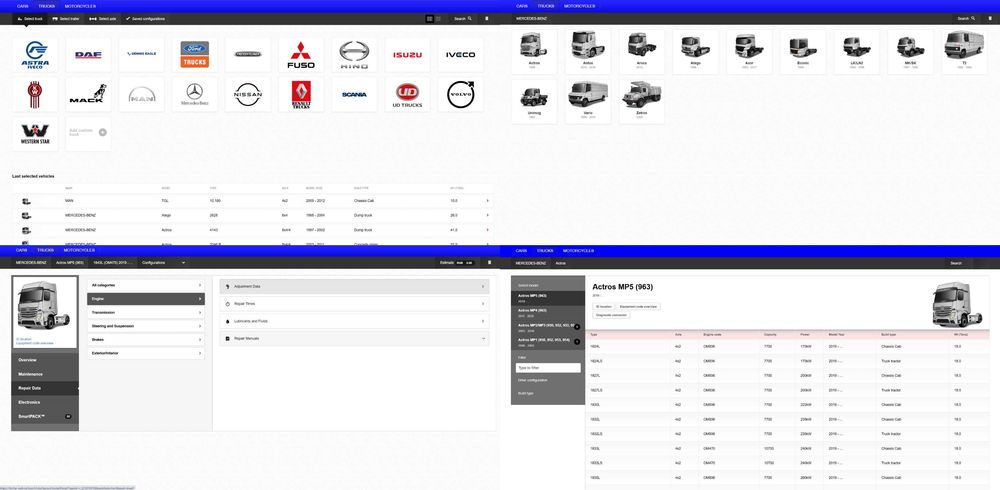
Task: Expand the Brakes category
Action: (x=146, y=339)
